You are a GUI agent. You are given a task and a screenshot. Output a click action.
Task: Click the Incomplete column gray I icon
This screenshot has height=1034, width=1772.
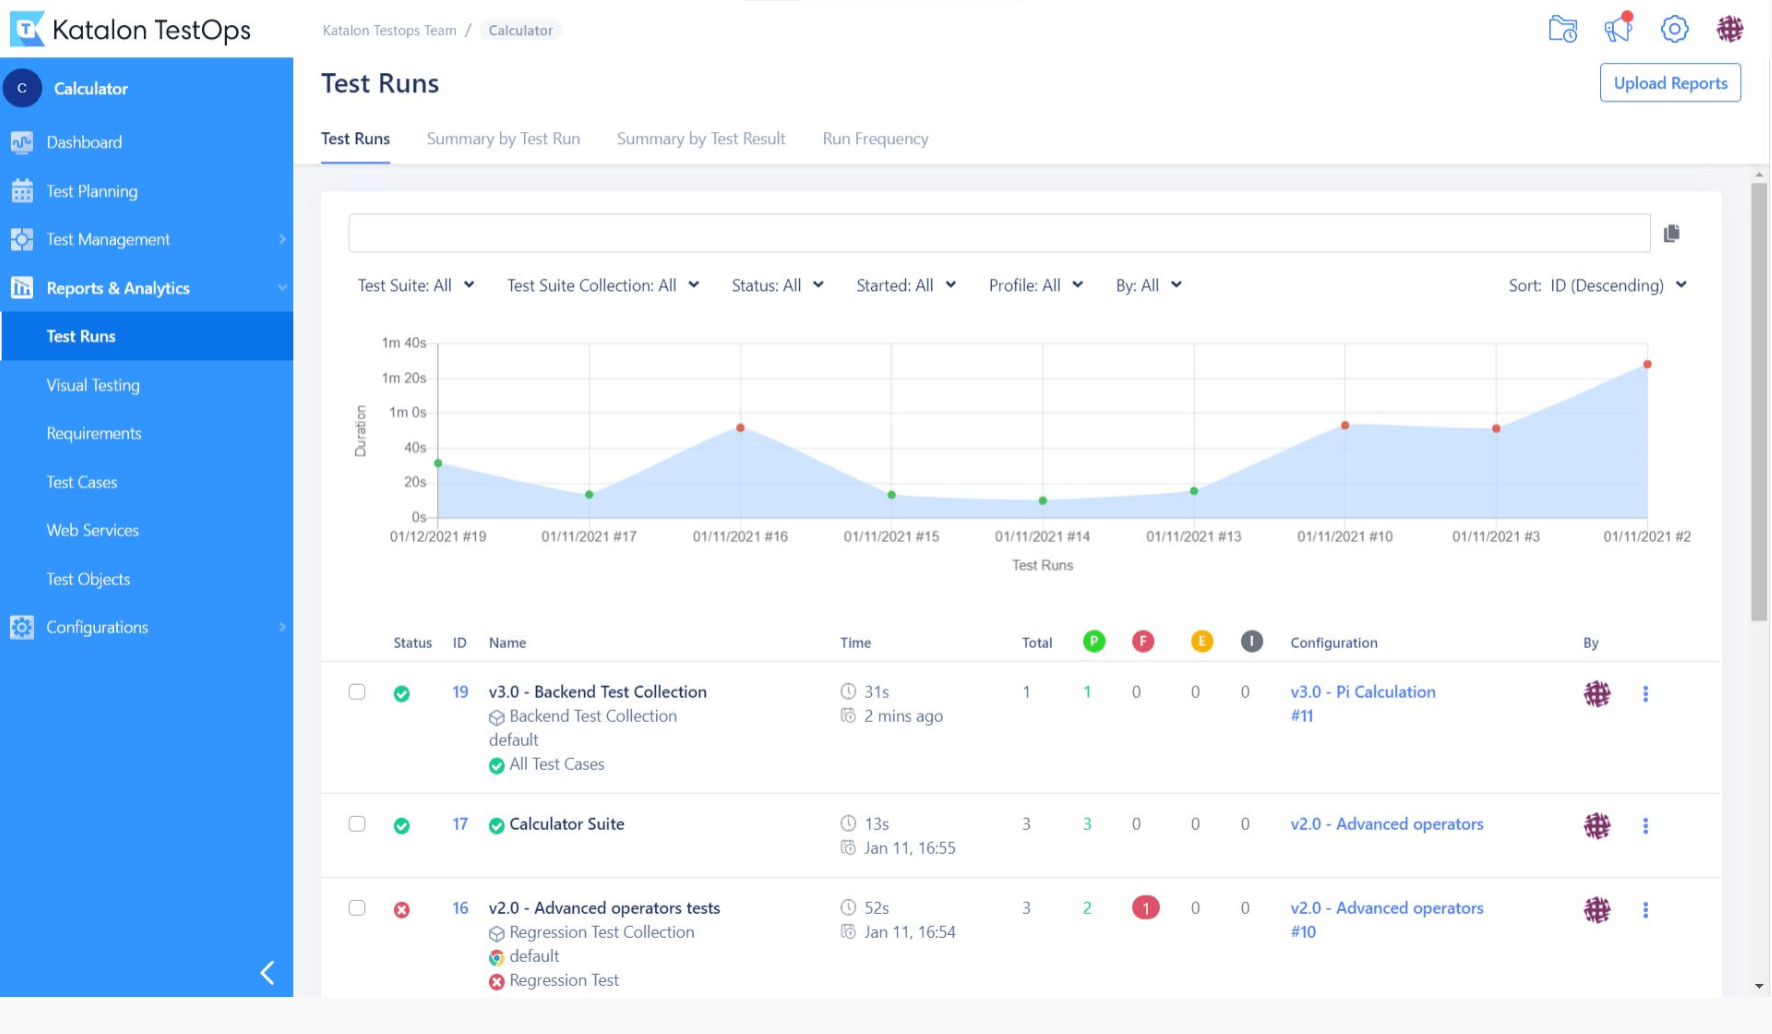(x=1252, y=641)
